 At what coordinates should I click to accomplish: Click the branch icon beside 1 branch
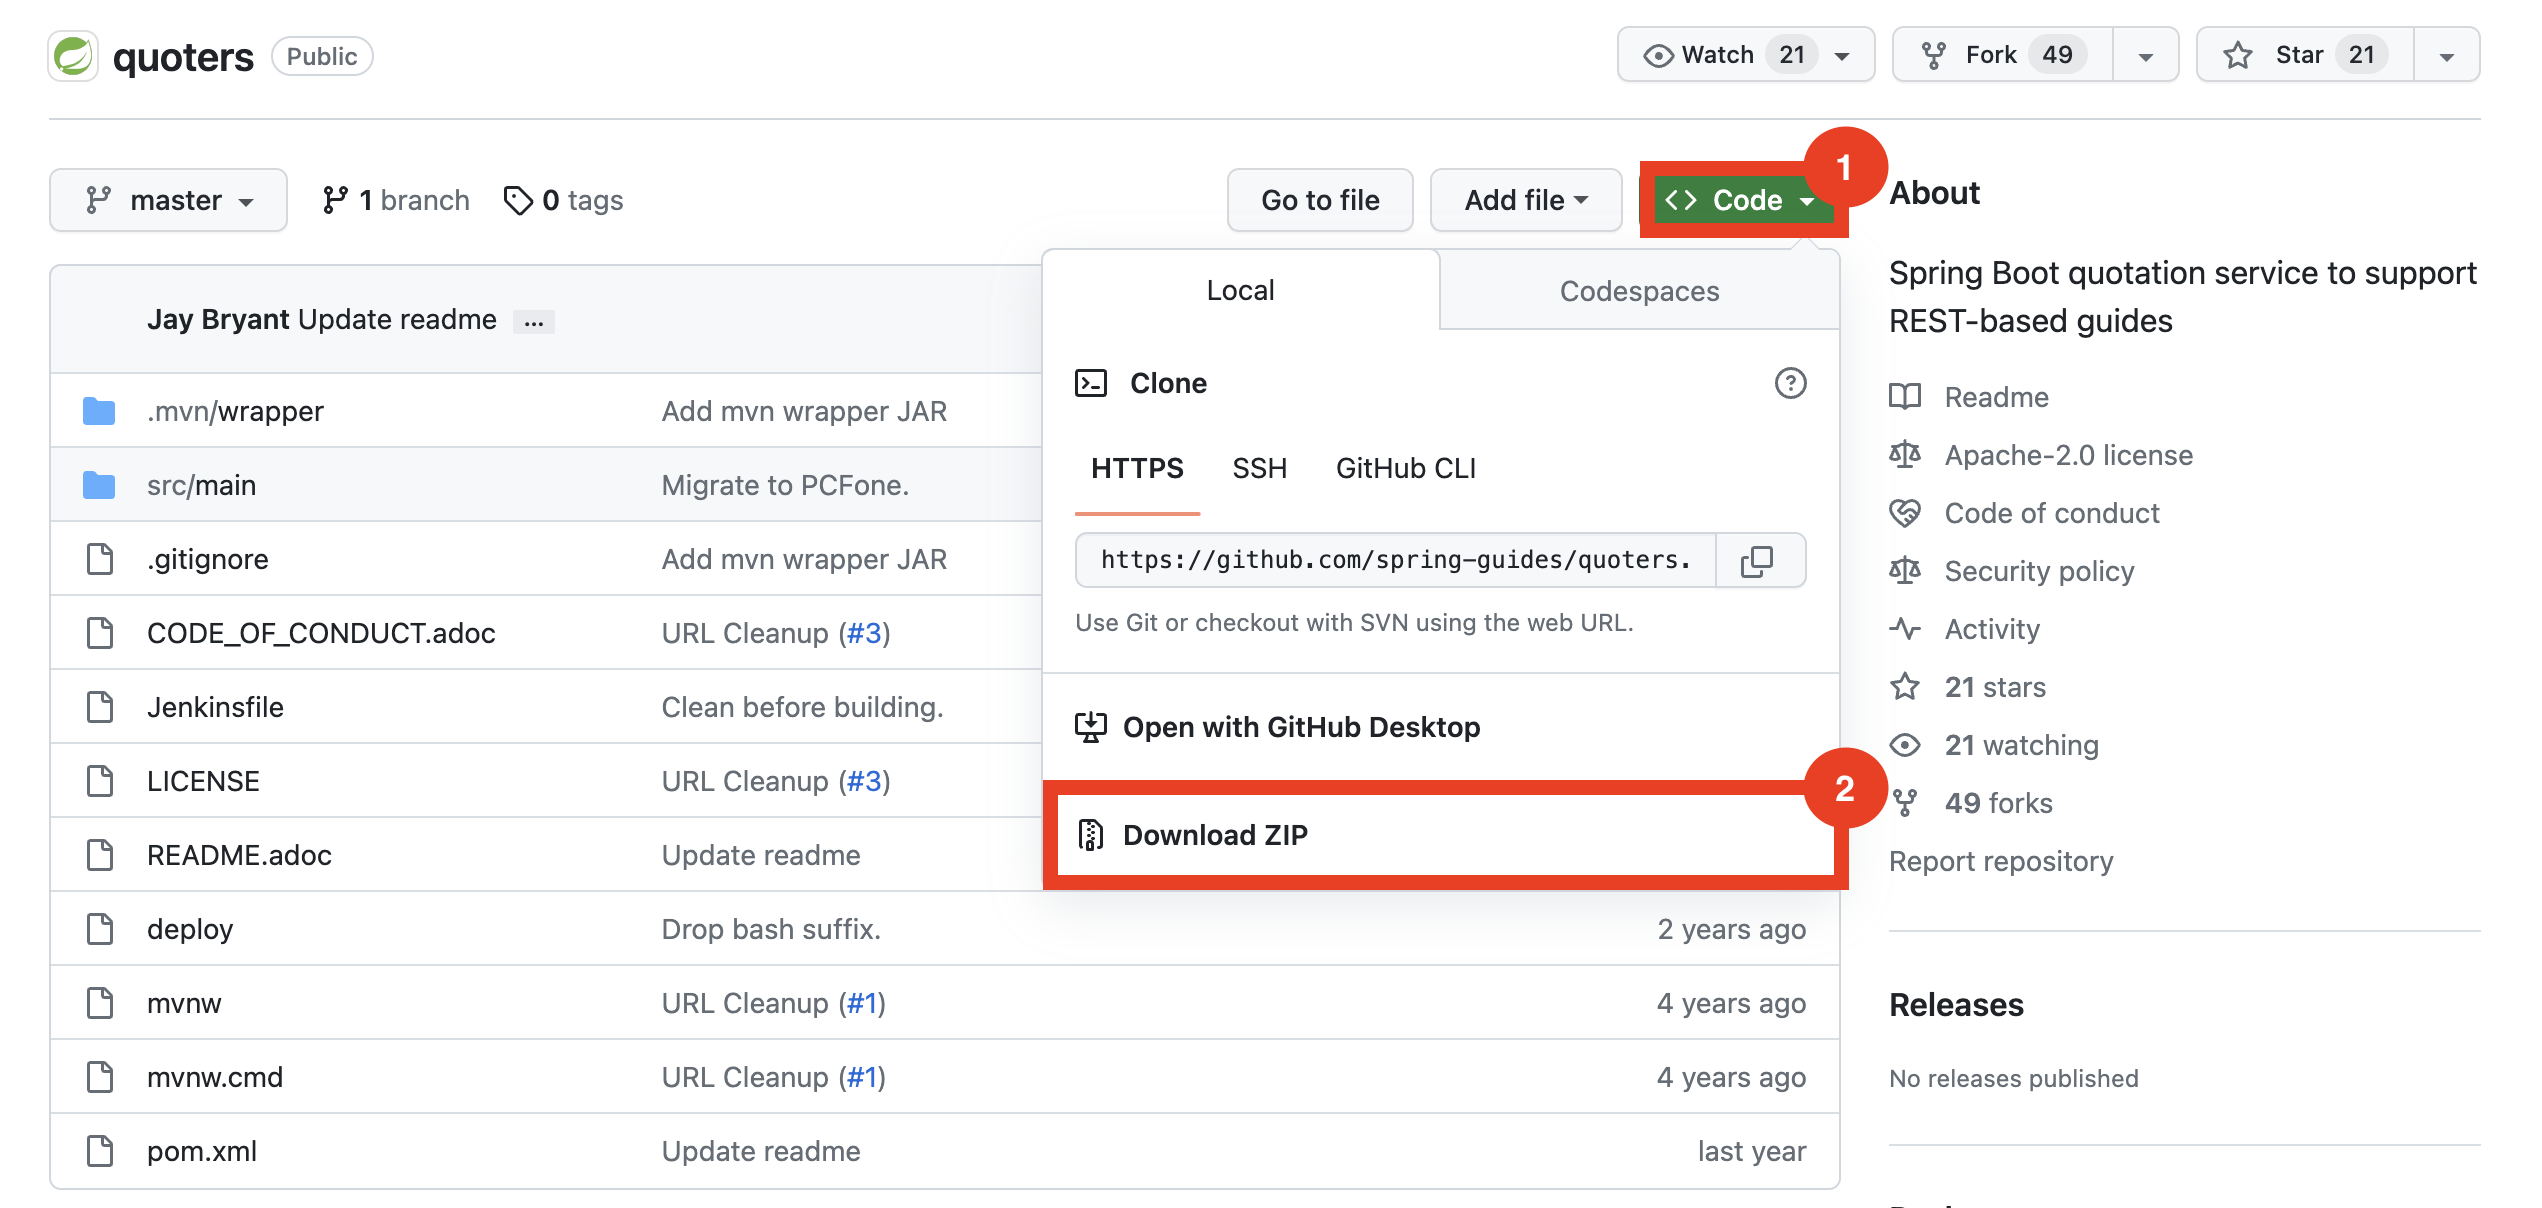coord(335,200)
